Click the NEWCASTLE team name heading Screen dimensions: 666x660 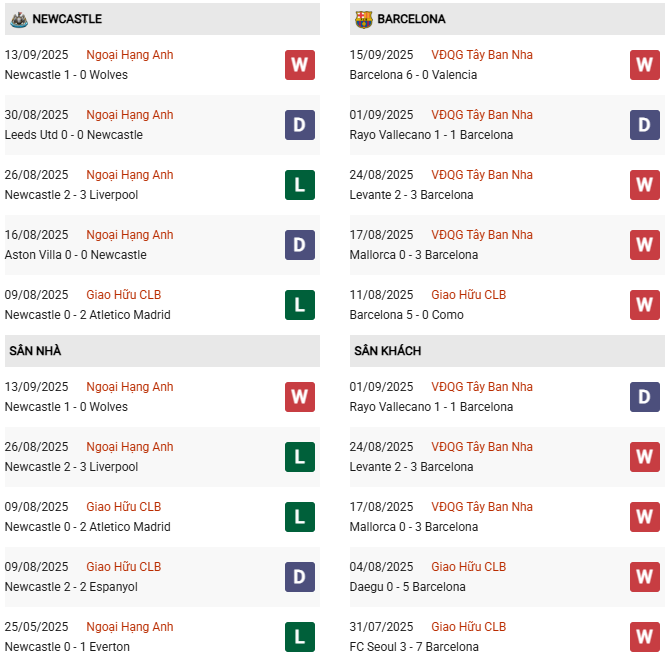coord(67,19)
